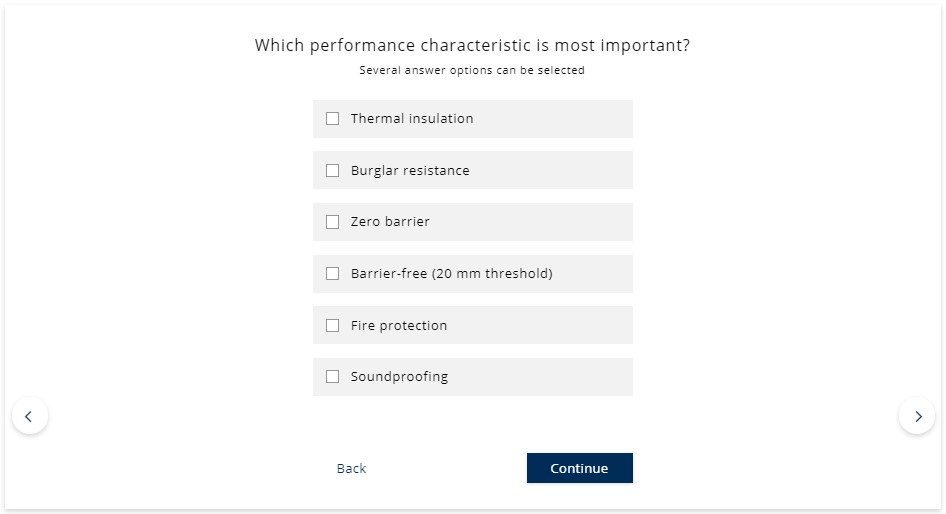Enable the Burglar resistance checkbox
The width and height of the screenshot is (946, 514).
tap(333, 171)
